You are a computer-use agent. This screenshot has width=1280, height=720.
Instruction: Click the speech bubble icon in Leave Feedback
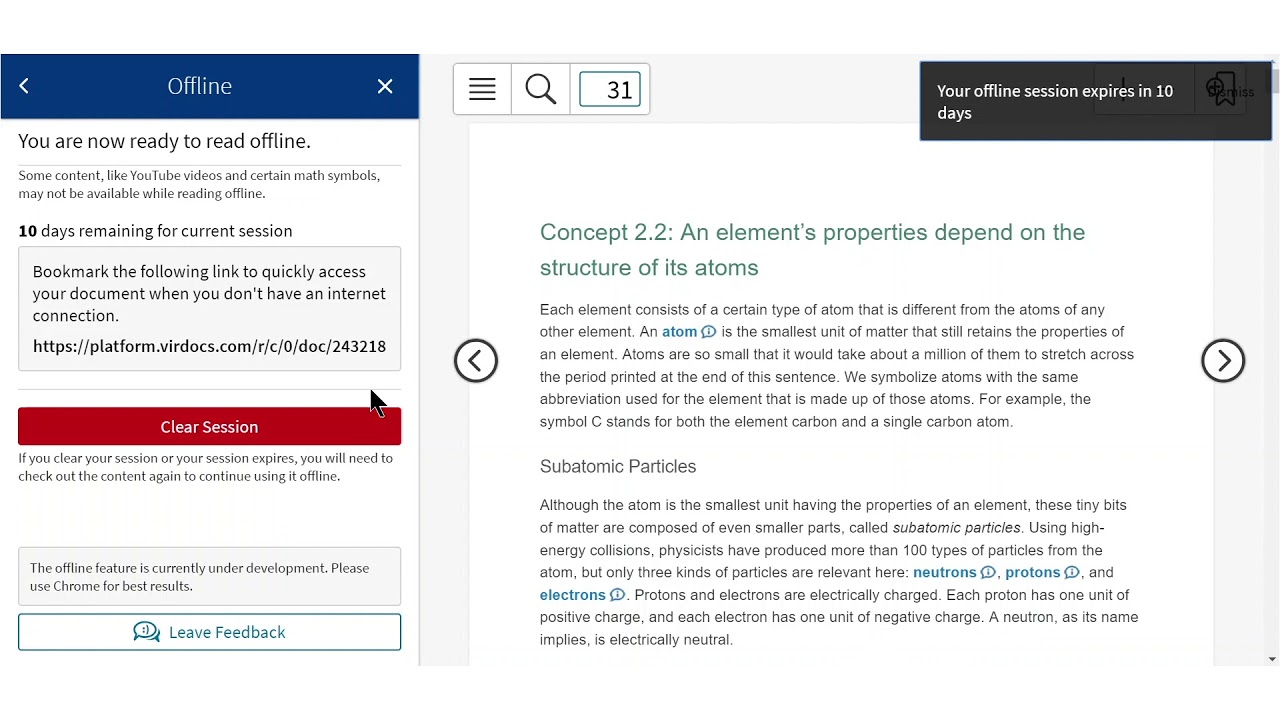[146, 632]
